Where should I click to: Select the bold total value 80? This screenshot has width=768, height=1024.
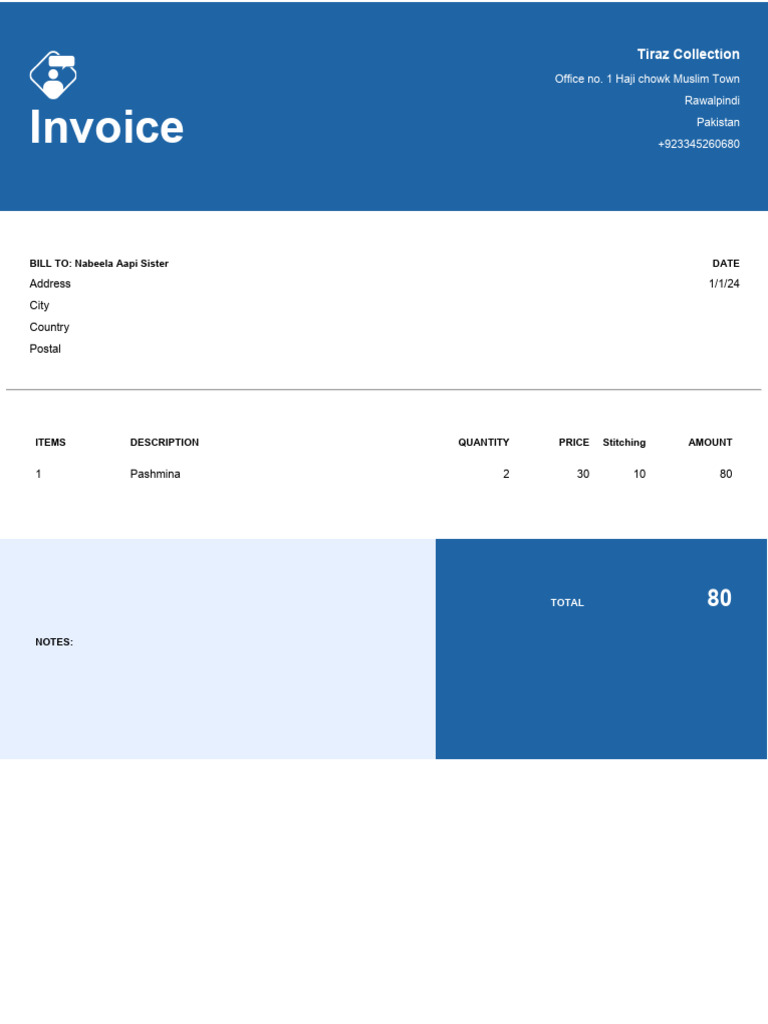719,598
